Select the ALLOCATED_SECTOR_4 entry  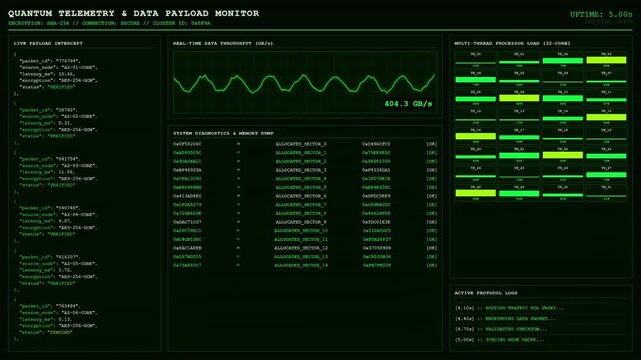[x=301, y=179]
